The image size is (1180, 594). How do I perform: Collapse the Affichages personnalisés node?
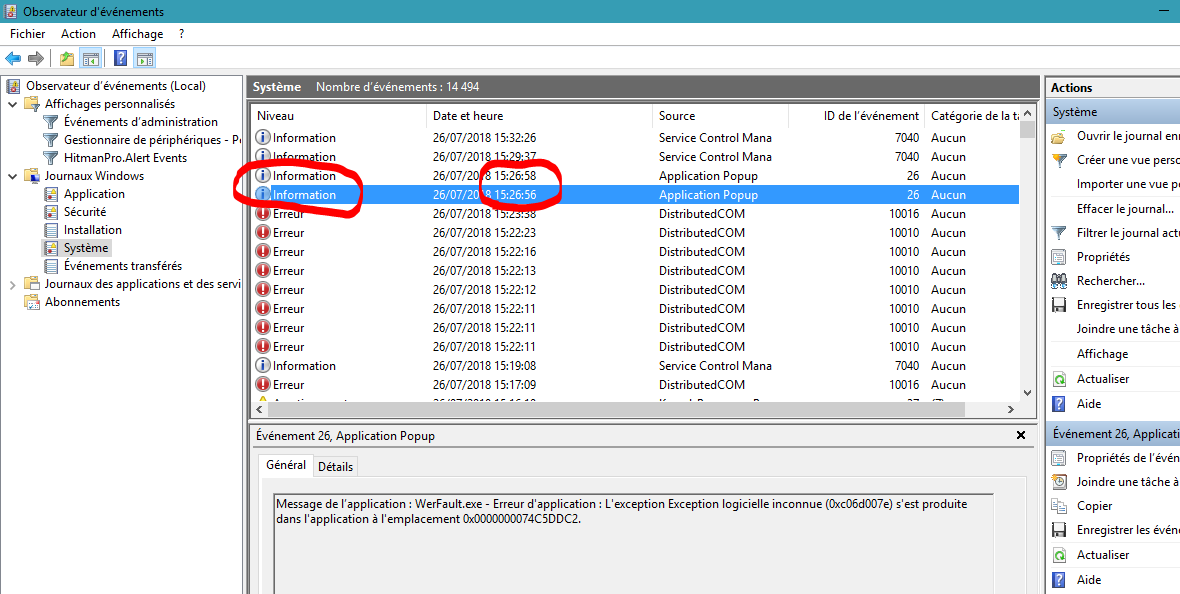tap(12, 104)
